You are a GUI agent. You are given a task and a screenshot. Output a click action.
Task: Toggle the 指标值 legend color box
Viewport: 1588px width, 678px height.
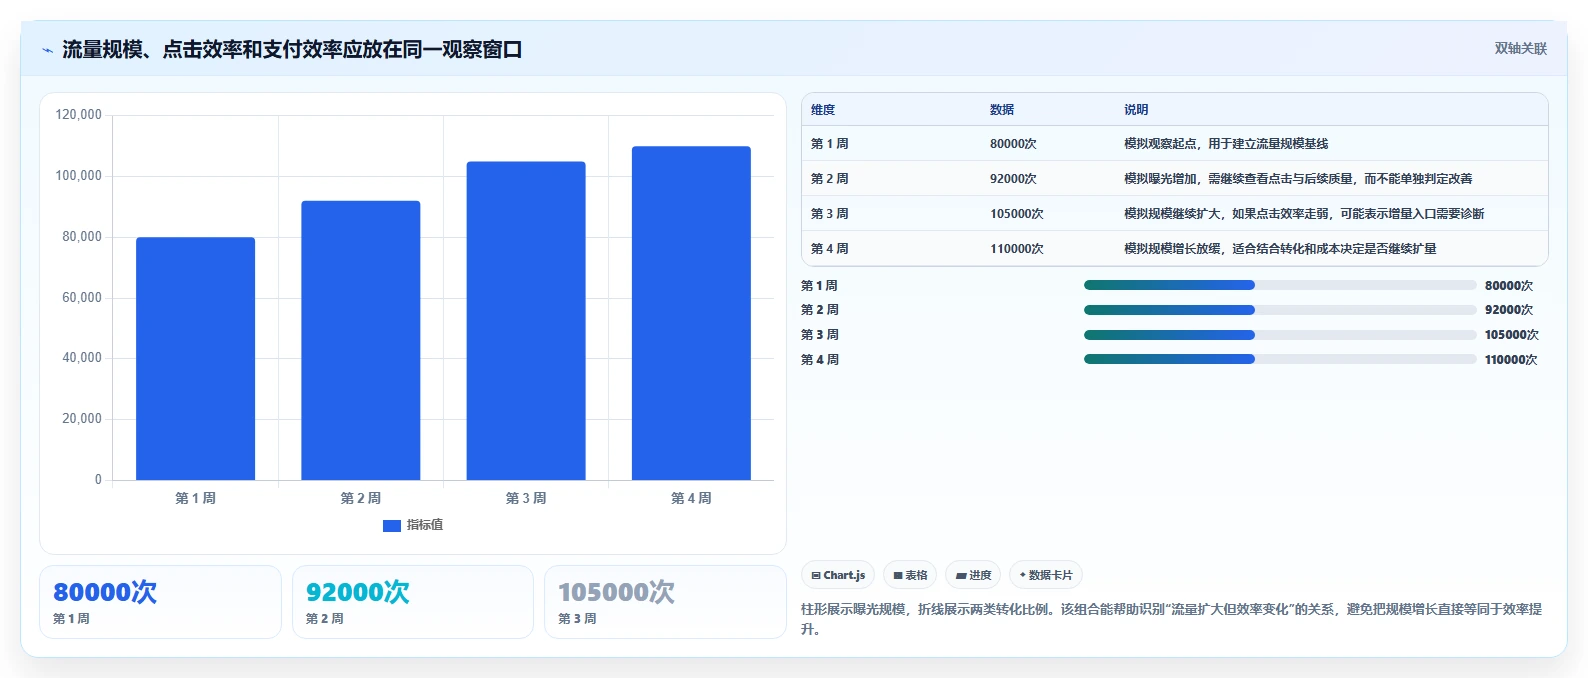(392, 525)
